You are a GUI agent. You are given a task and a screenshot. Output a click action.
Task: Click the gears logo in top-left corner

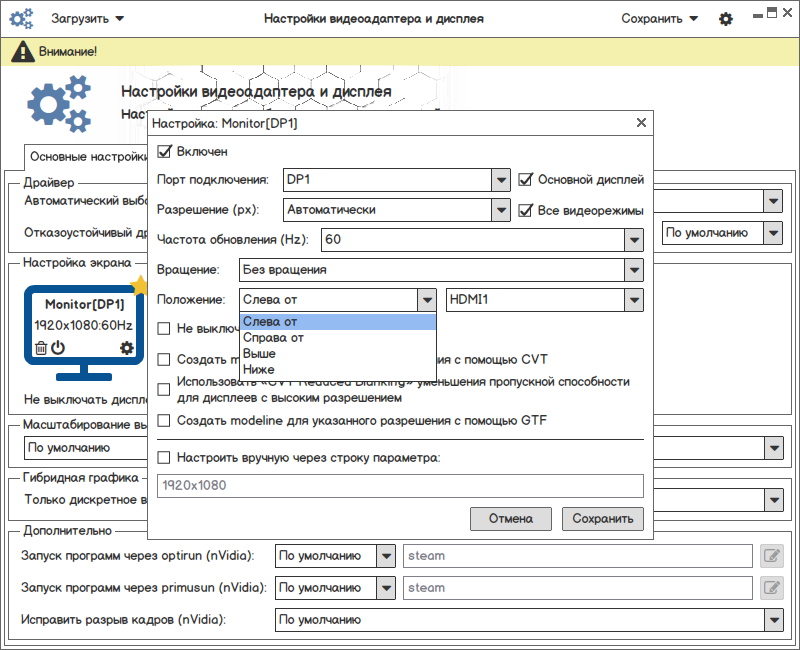[x=22, y=19]
